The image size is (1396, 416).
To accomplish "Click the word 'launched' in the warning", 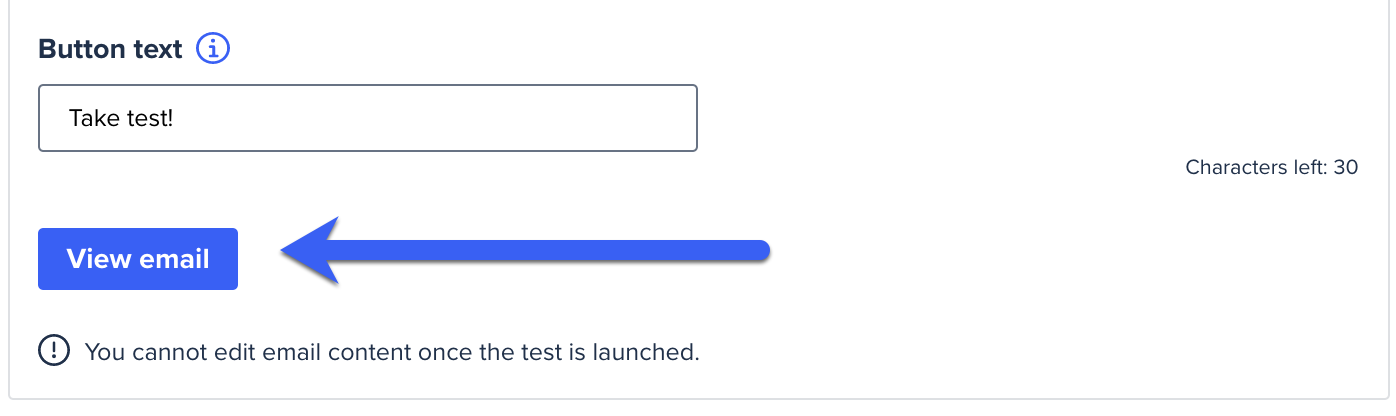I will click(x=651, y=352).
